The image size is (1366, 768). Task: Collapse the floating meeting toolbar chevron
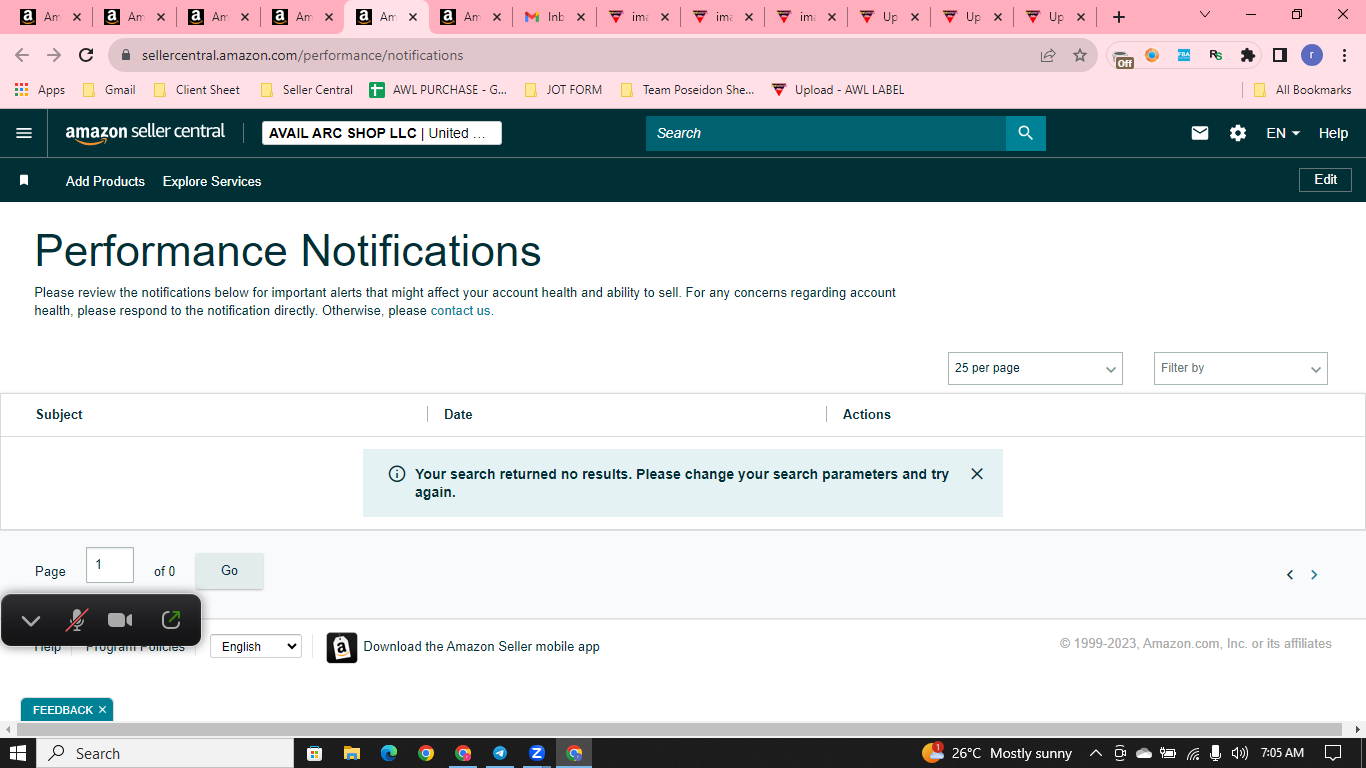(x=31, y=621)
